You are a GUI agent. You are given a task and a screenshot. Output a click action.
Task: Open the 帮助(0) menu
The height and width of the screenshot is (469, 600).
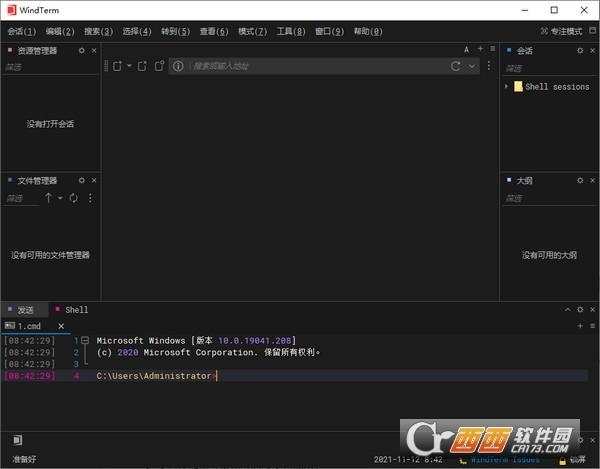tap(368, 31)
